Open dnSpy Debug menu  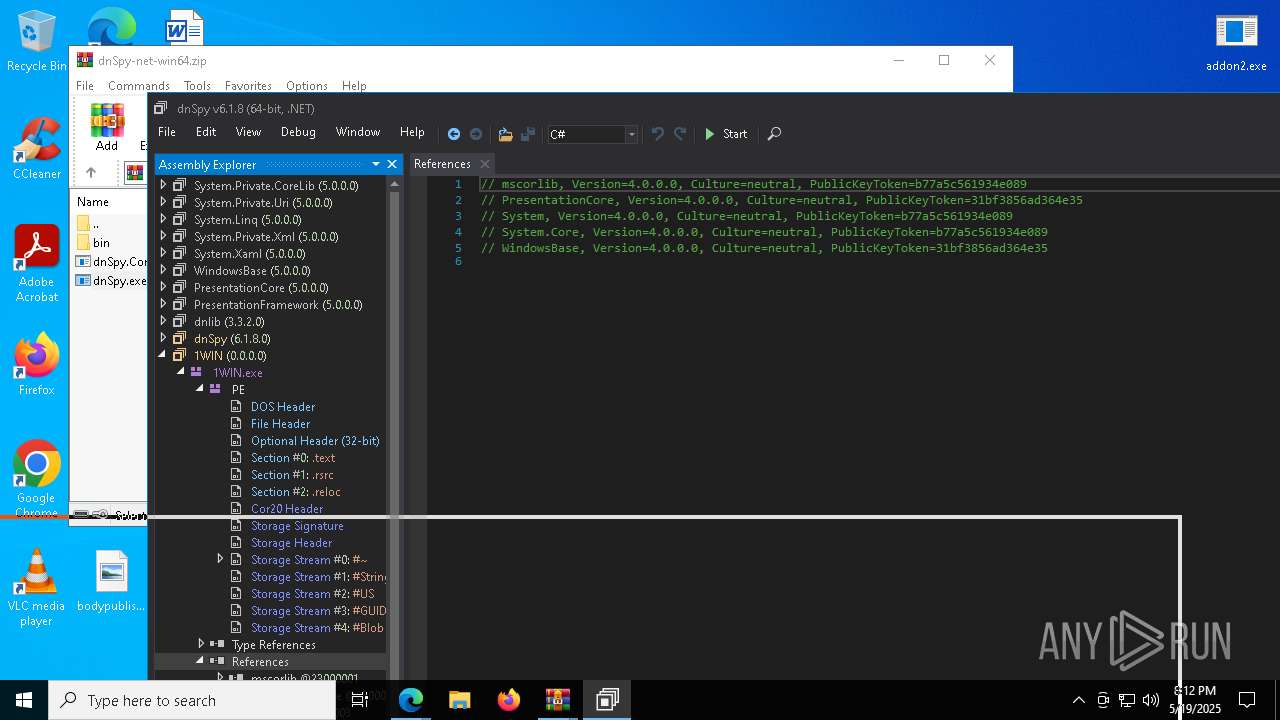click(298, 132)
